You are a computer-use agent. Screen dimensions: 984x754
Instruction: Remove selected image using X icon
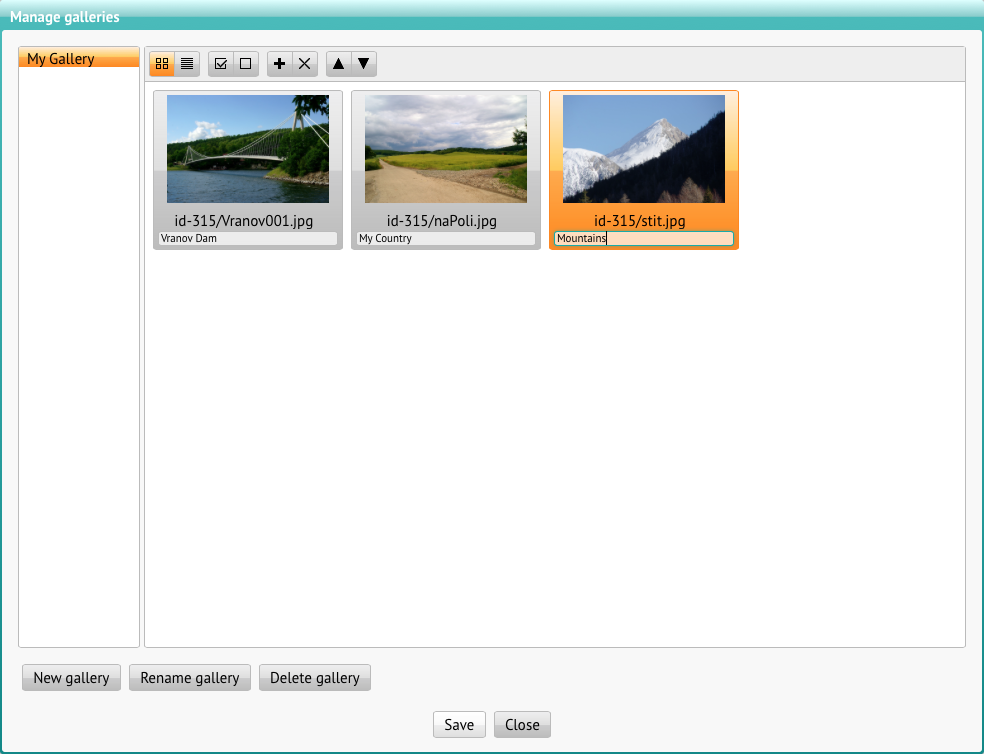[x=303, y=63]
